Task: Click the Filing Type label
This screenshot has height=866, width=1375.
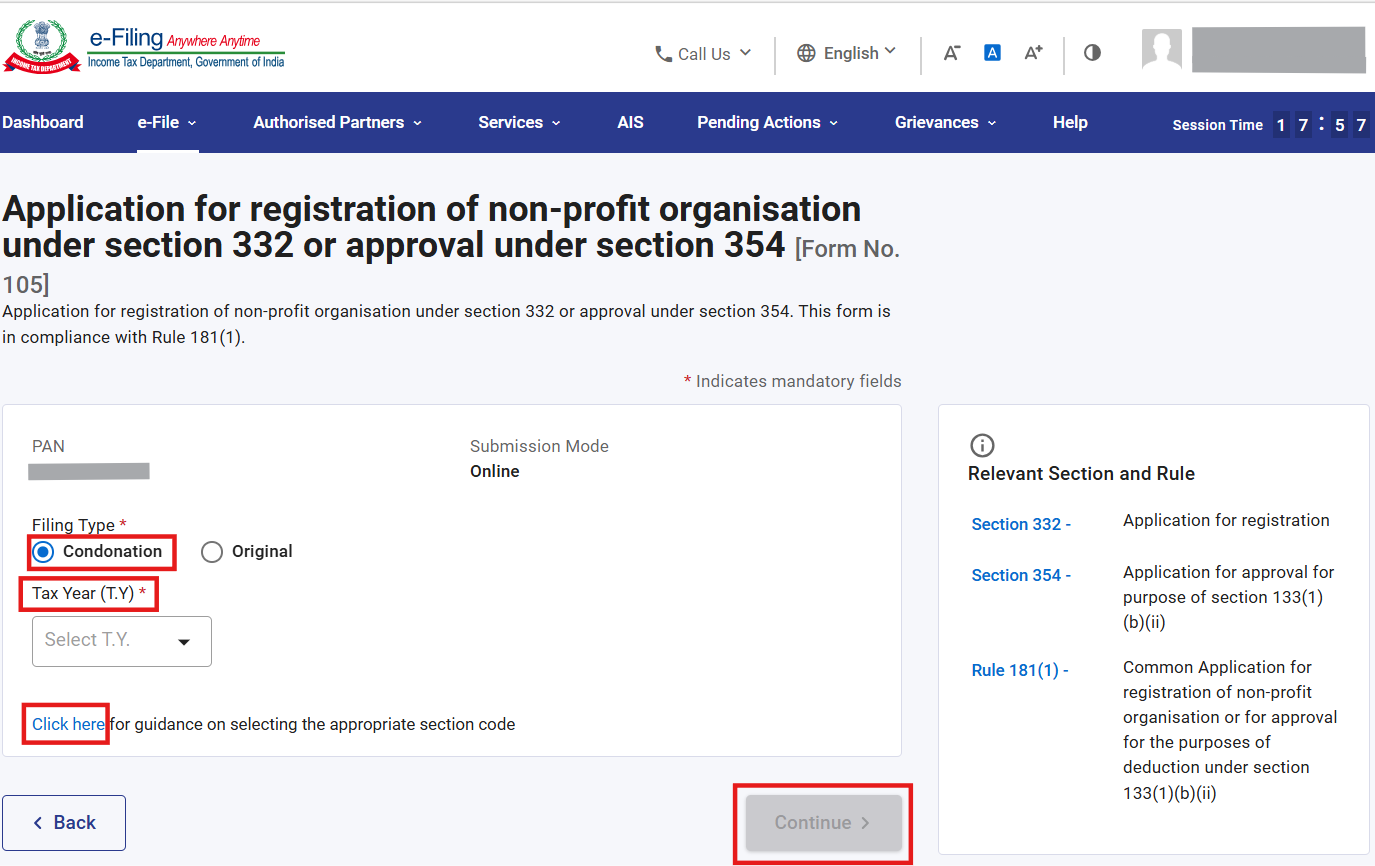Action: (x=79, y=525)
